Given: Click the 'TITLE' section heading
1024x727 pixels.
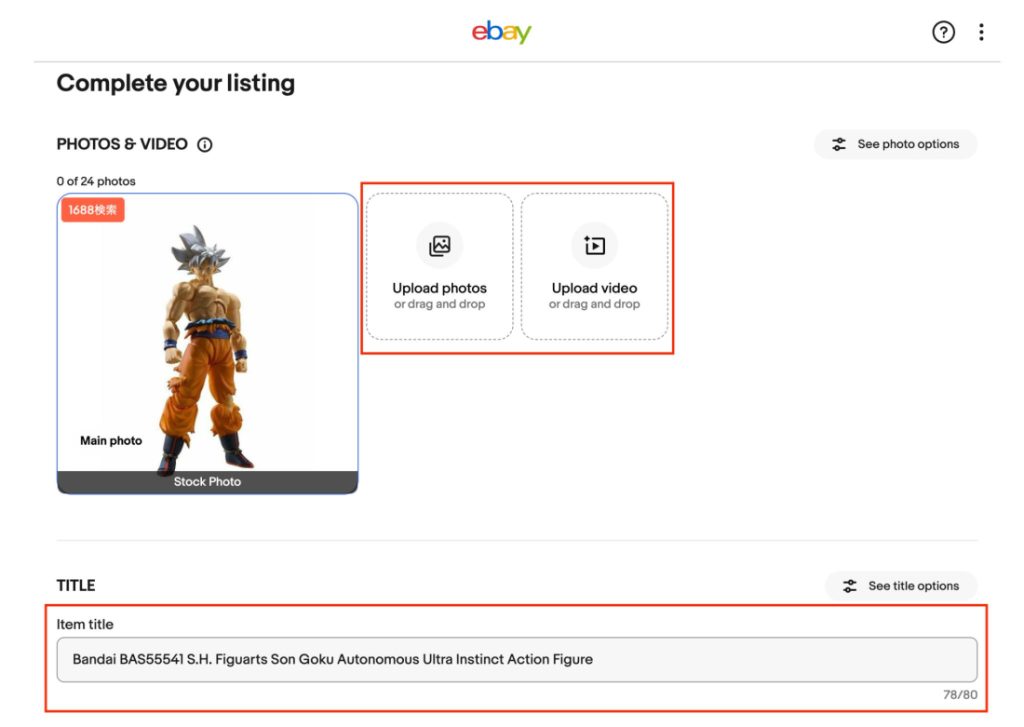Looking at the screenshot, I should pos(76,585).
